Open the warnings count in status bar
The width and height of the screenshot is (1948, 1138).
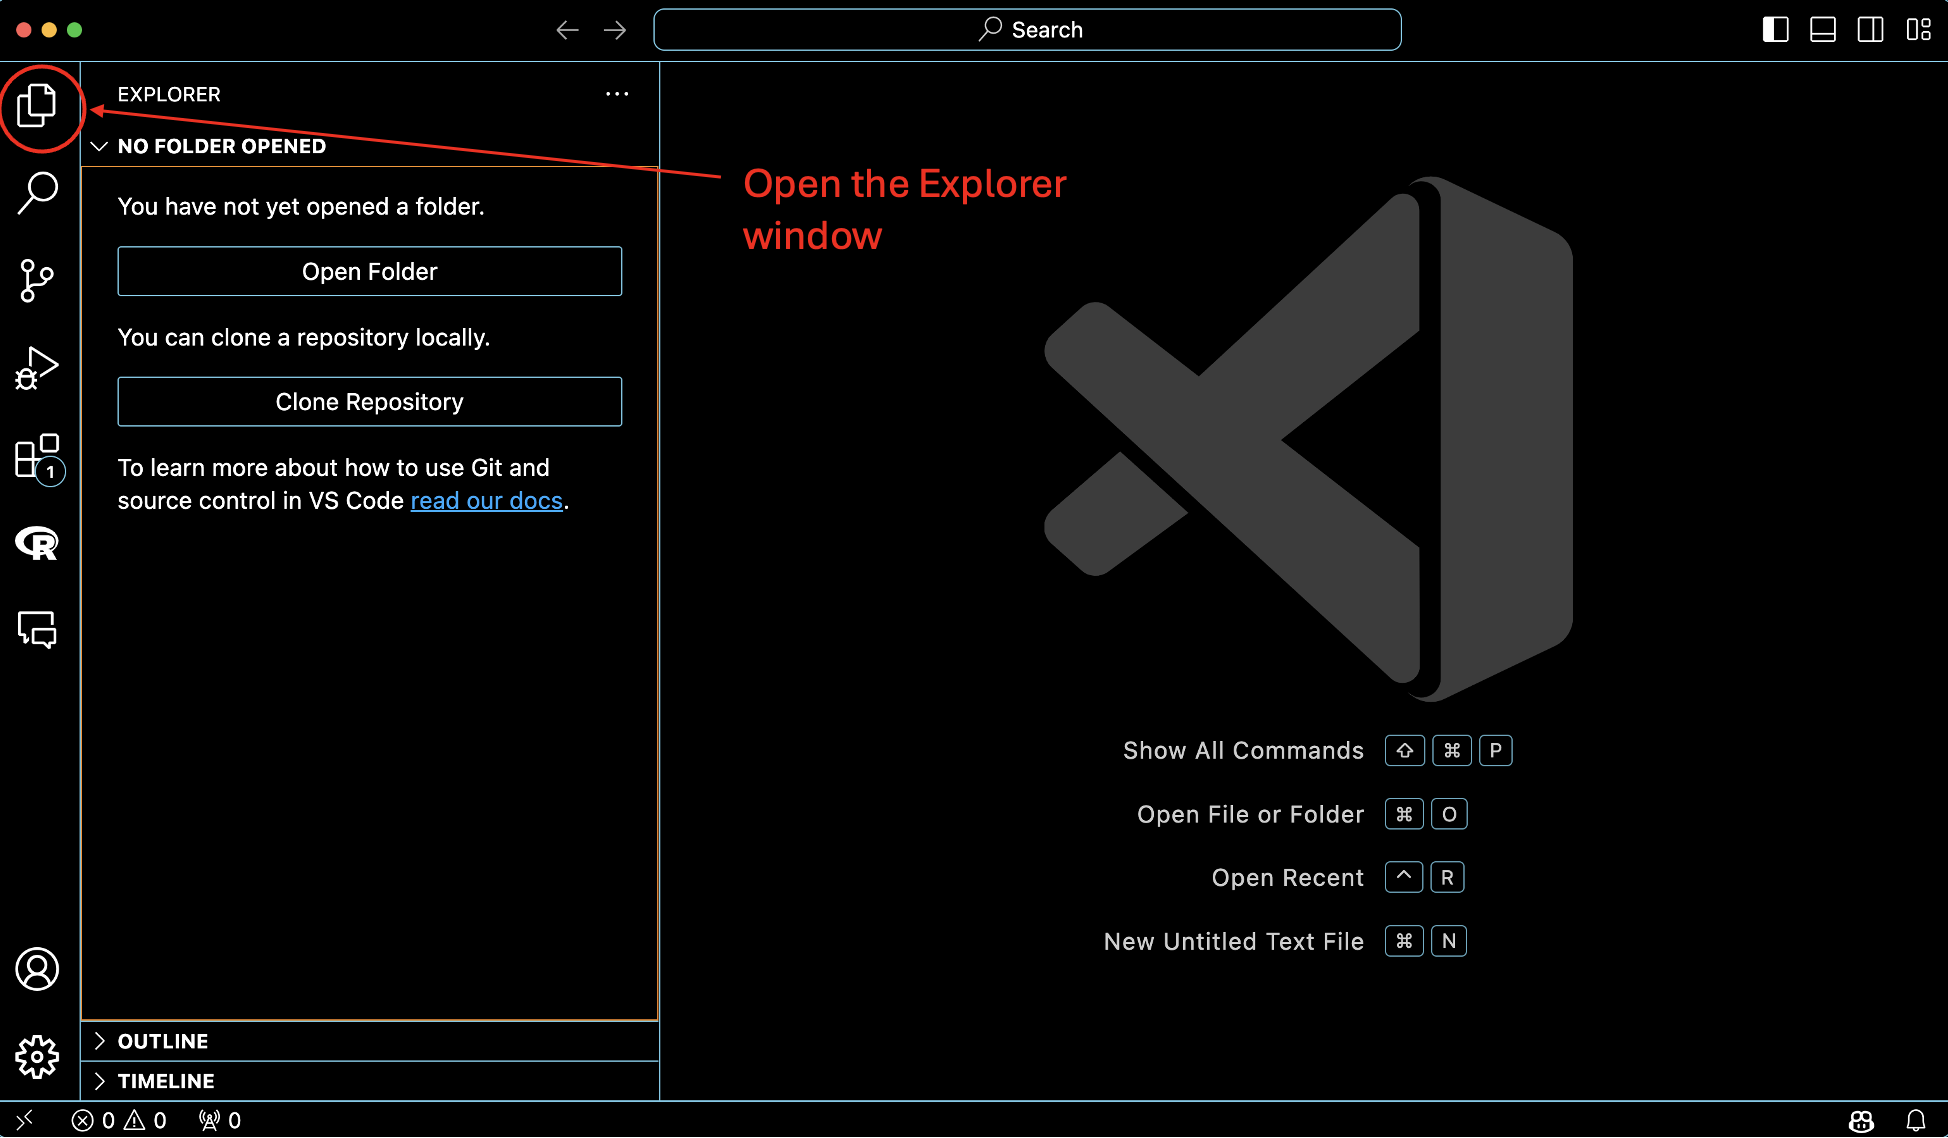146,1120
